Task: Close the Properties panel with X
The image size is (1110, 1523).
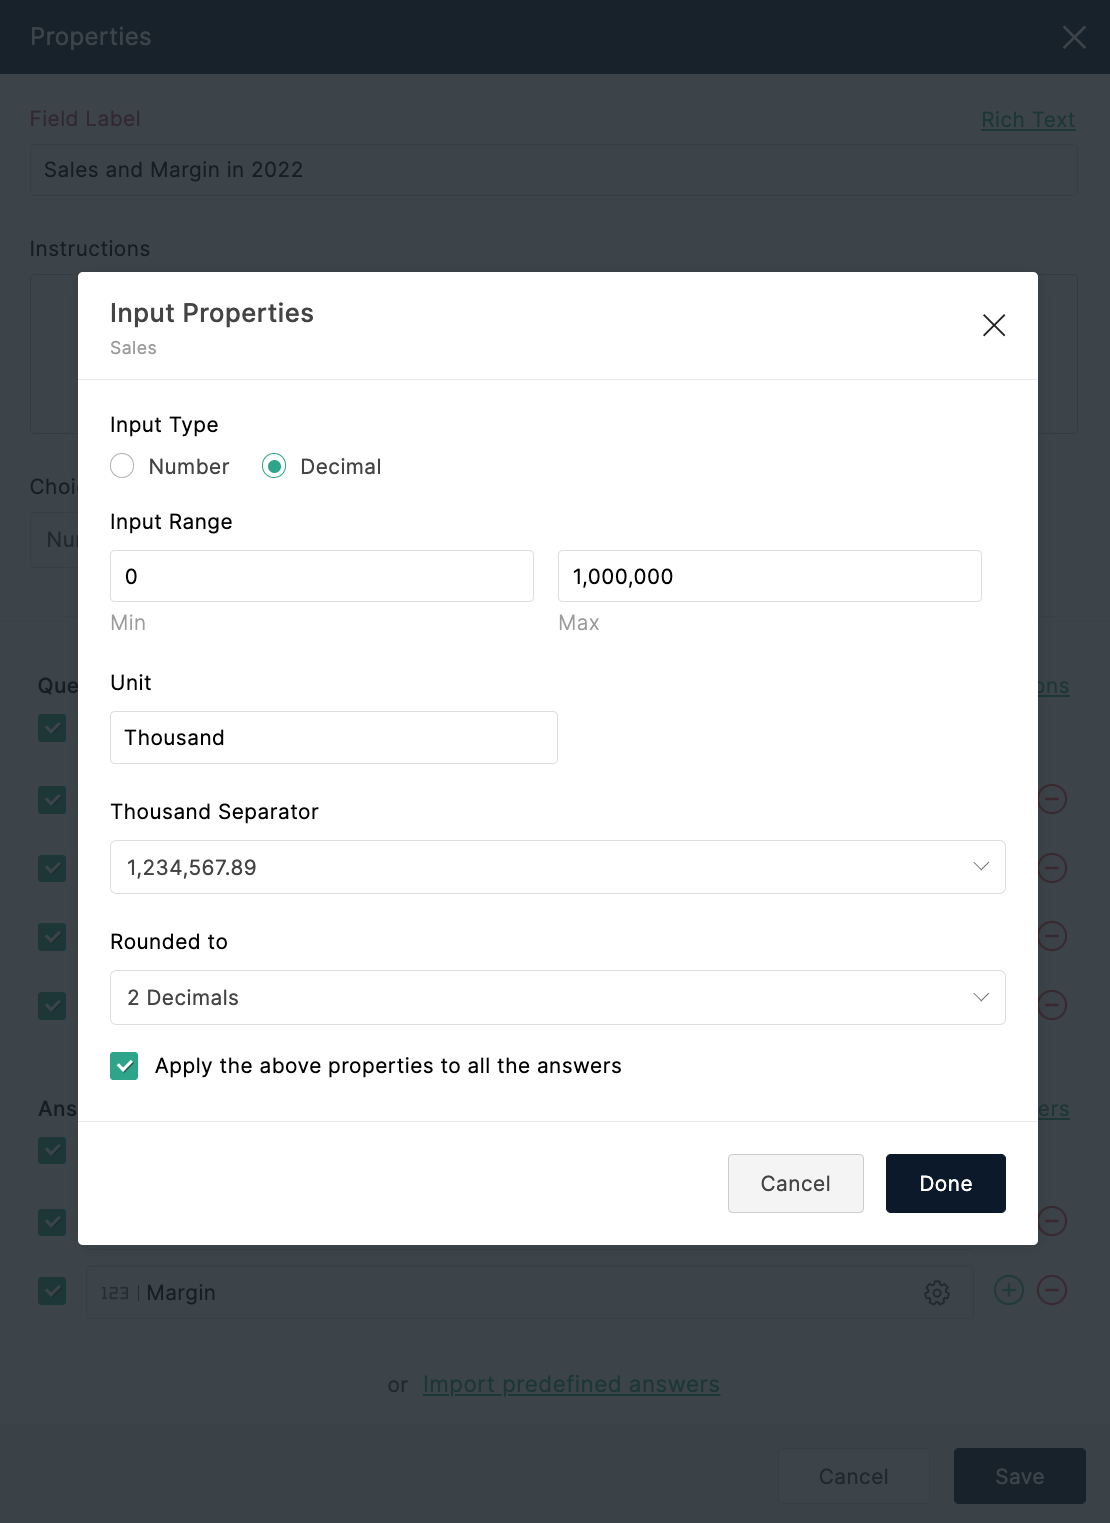Action: pyautogui.click(x=1075, y=38)
